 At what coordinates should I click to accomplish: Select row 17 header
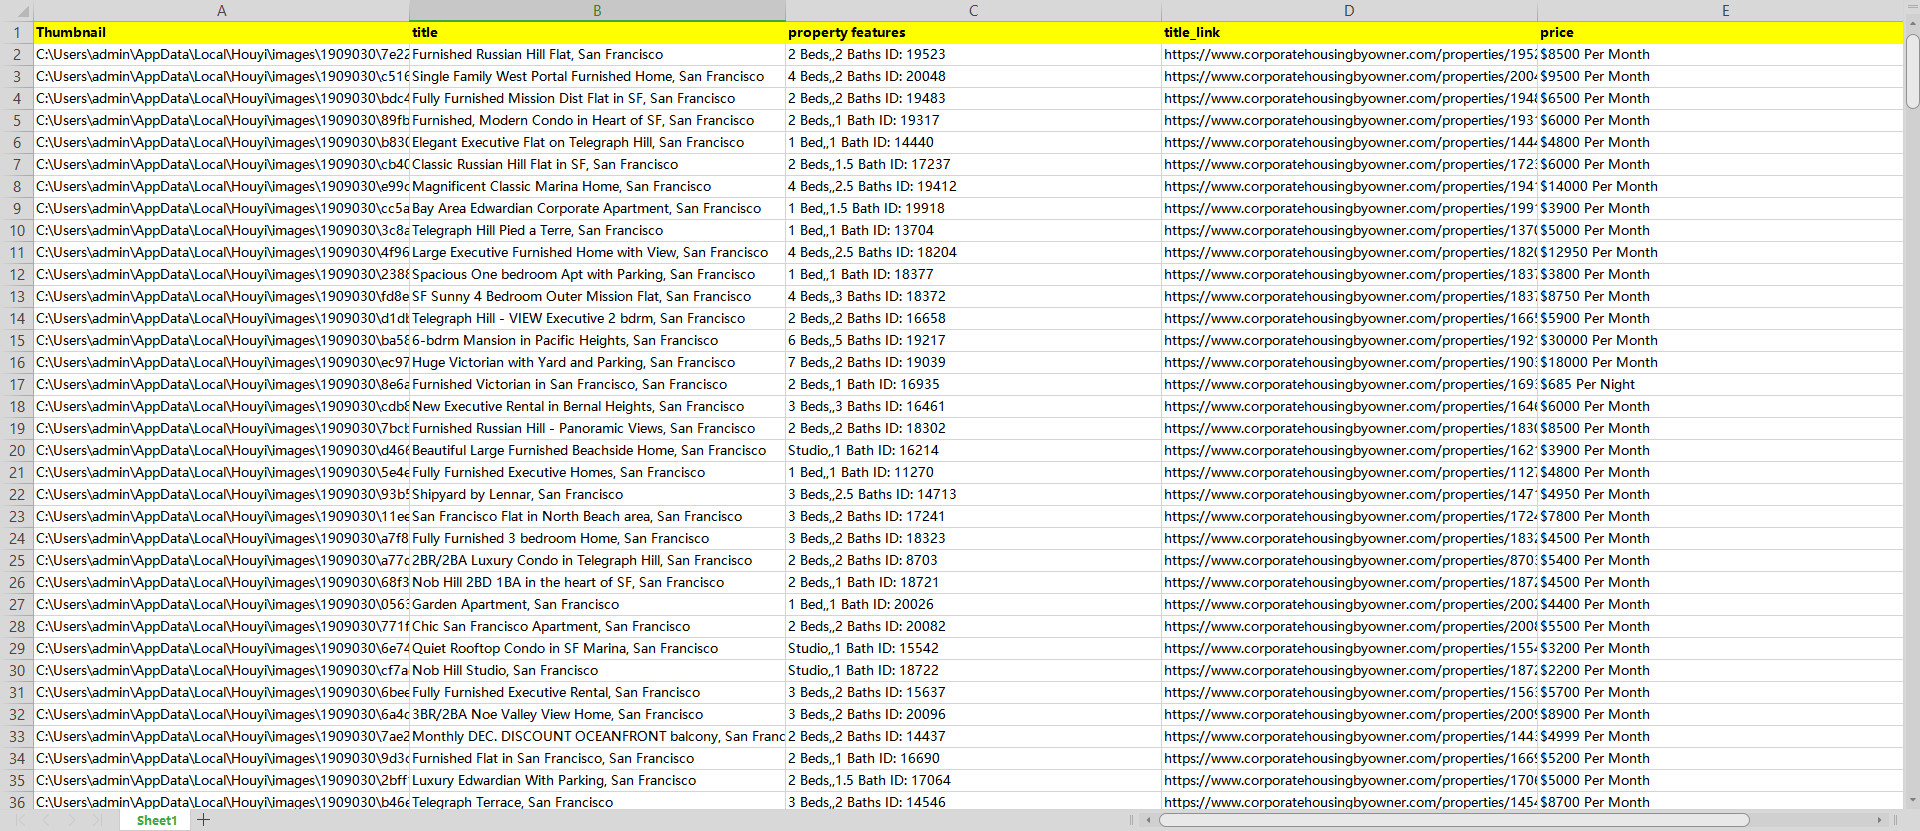16,384
